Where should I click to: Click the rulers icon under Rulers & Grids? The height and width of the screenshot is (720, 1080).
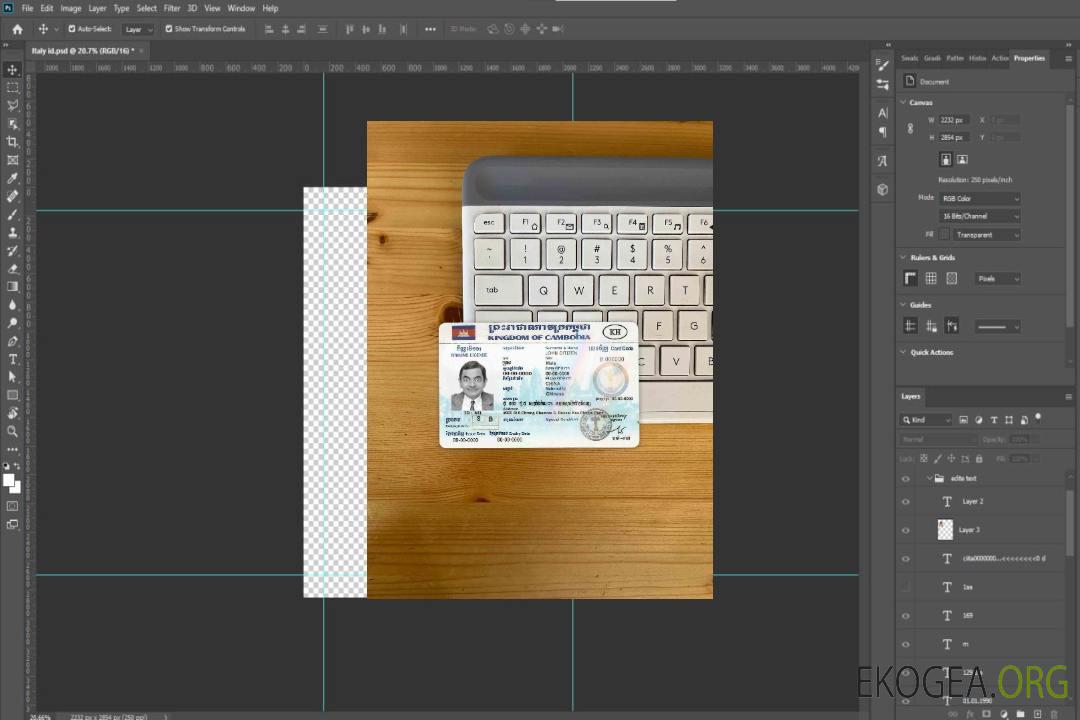click(910, 279)
